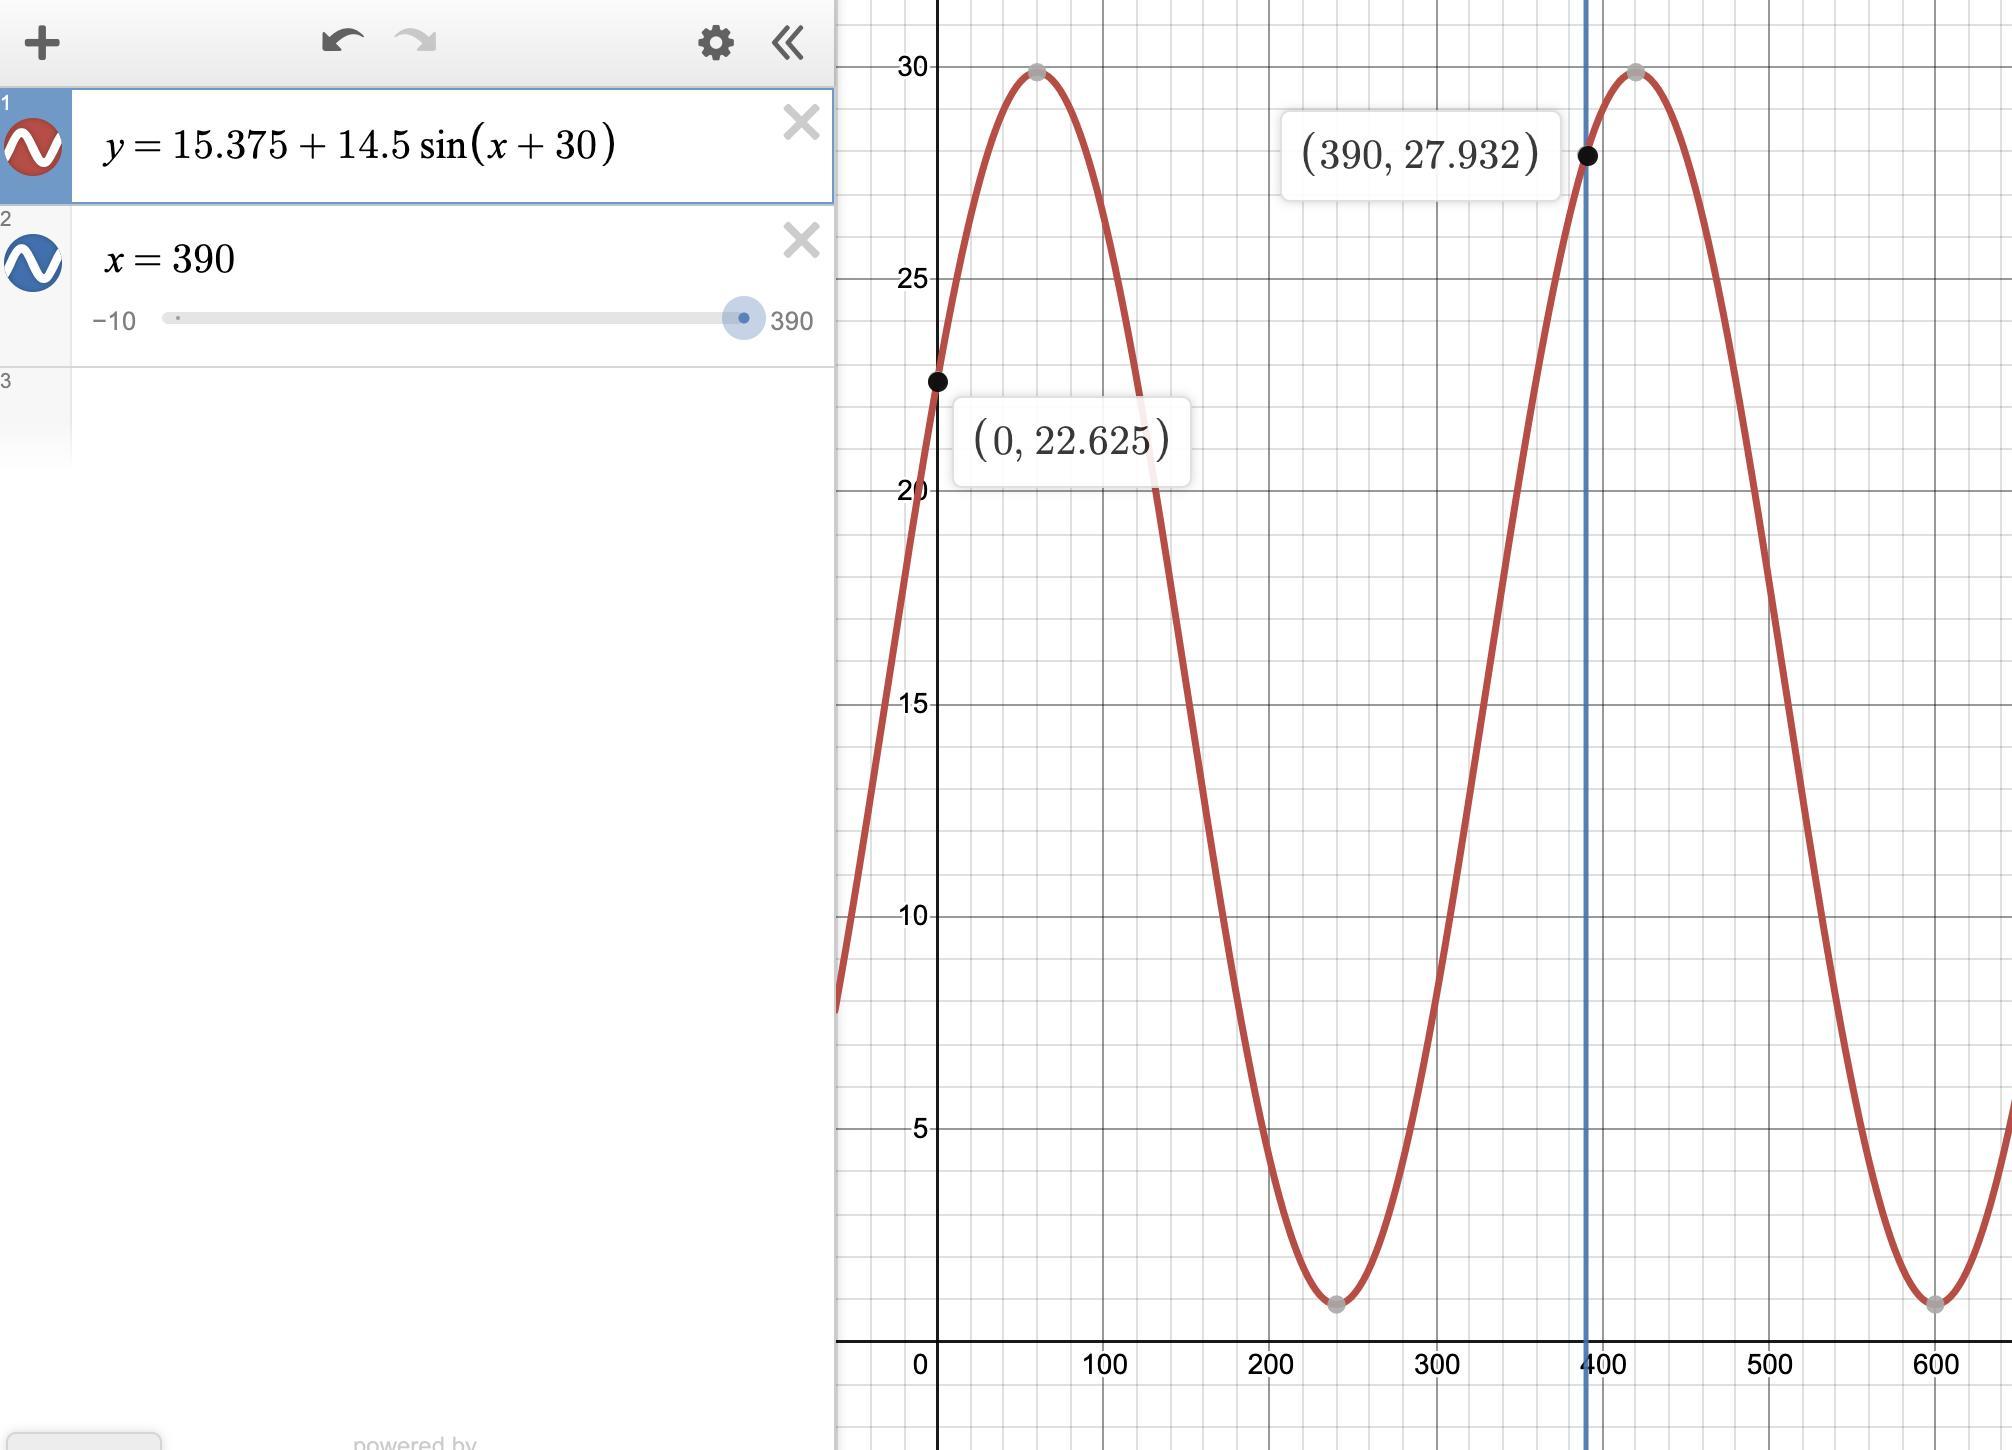The image size is (2012, 1450).
Task: Click gray minimum point near x=240
Action: click(1336, 1304)
